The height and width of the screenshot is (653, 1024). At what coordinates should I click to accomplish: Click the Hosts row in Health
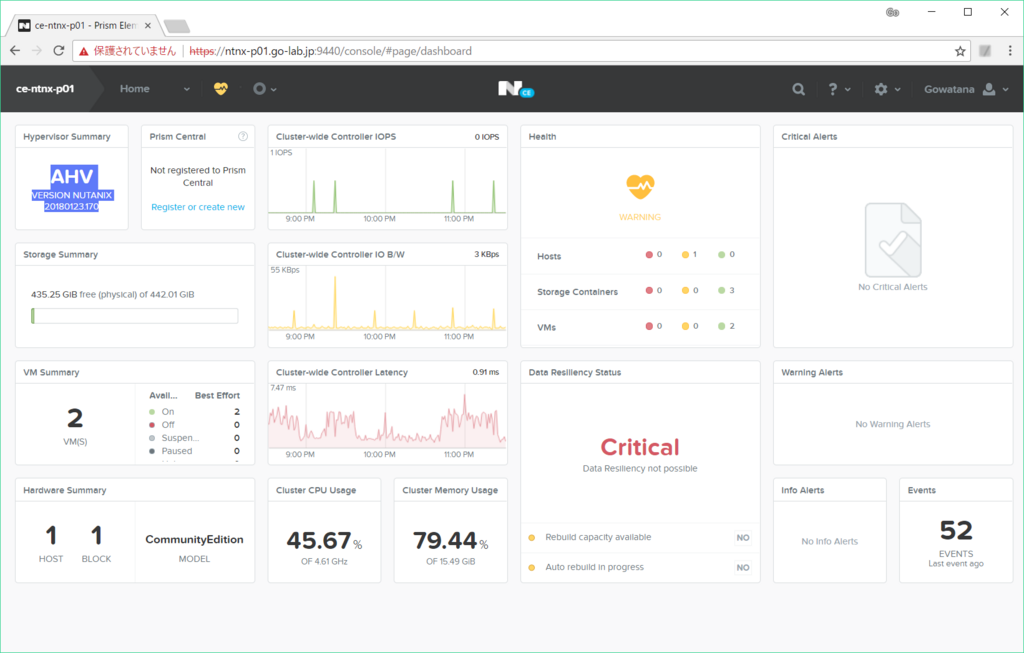coord(640,255)
